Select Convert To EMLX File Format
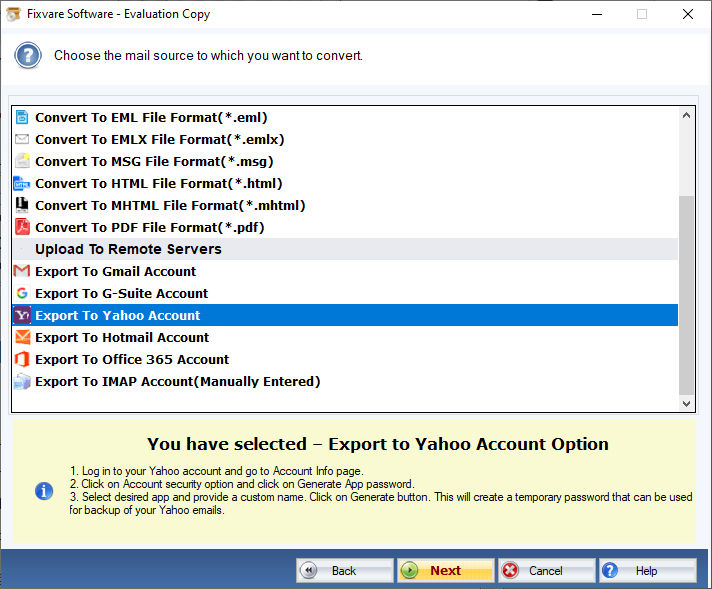Image resolution: width=712 pixels, height=589 pixels. pos(345,139)
